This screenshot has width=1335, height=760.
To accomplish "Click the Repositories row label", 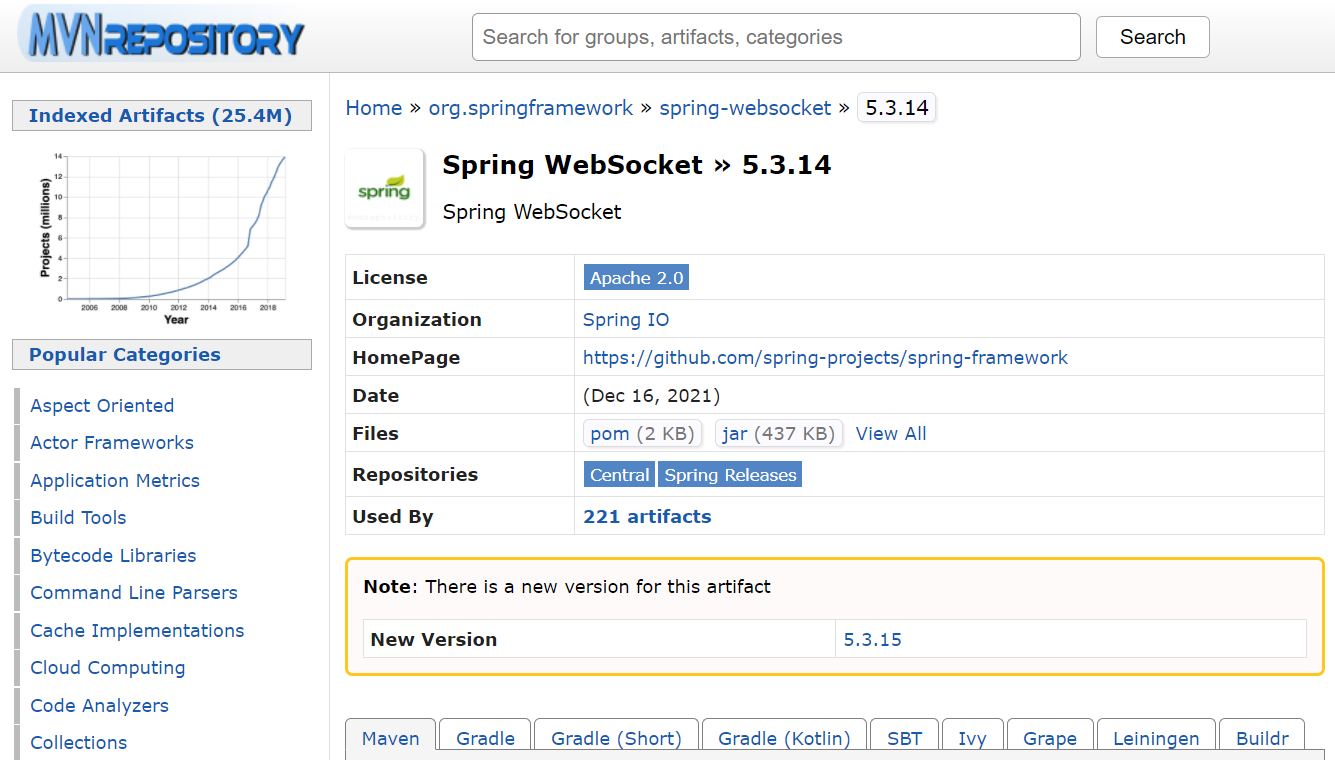I will pyautogui.click(x=415, y=475).
